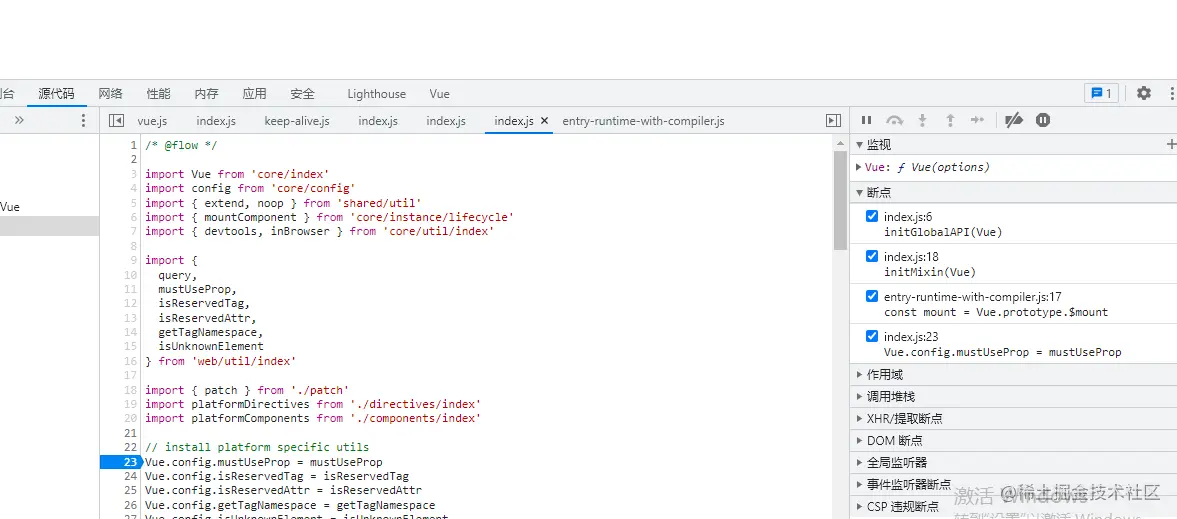This screenshot has height=519, width=1177.
Task: Pause script execution button
Action: [x=866, y=120]
